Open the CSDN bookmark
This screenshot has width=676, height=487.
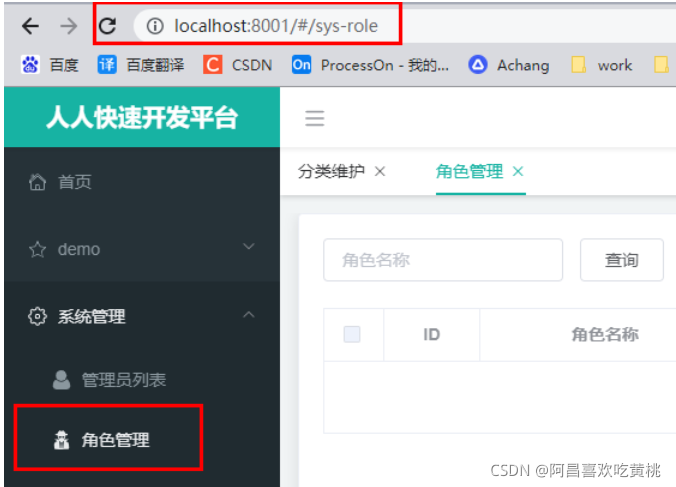(x=238, y=65)
